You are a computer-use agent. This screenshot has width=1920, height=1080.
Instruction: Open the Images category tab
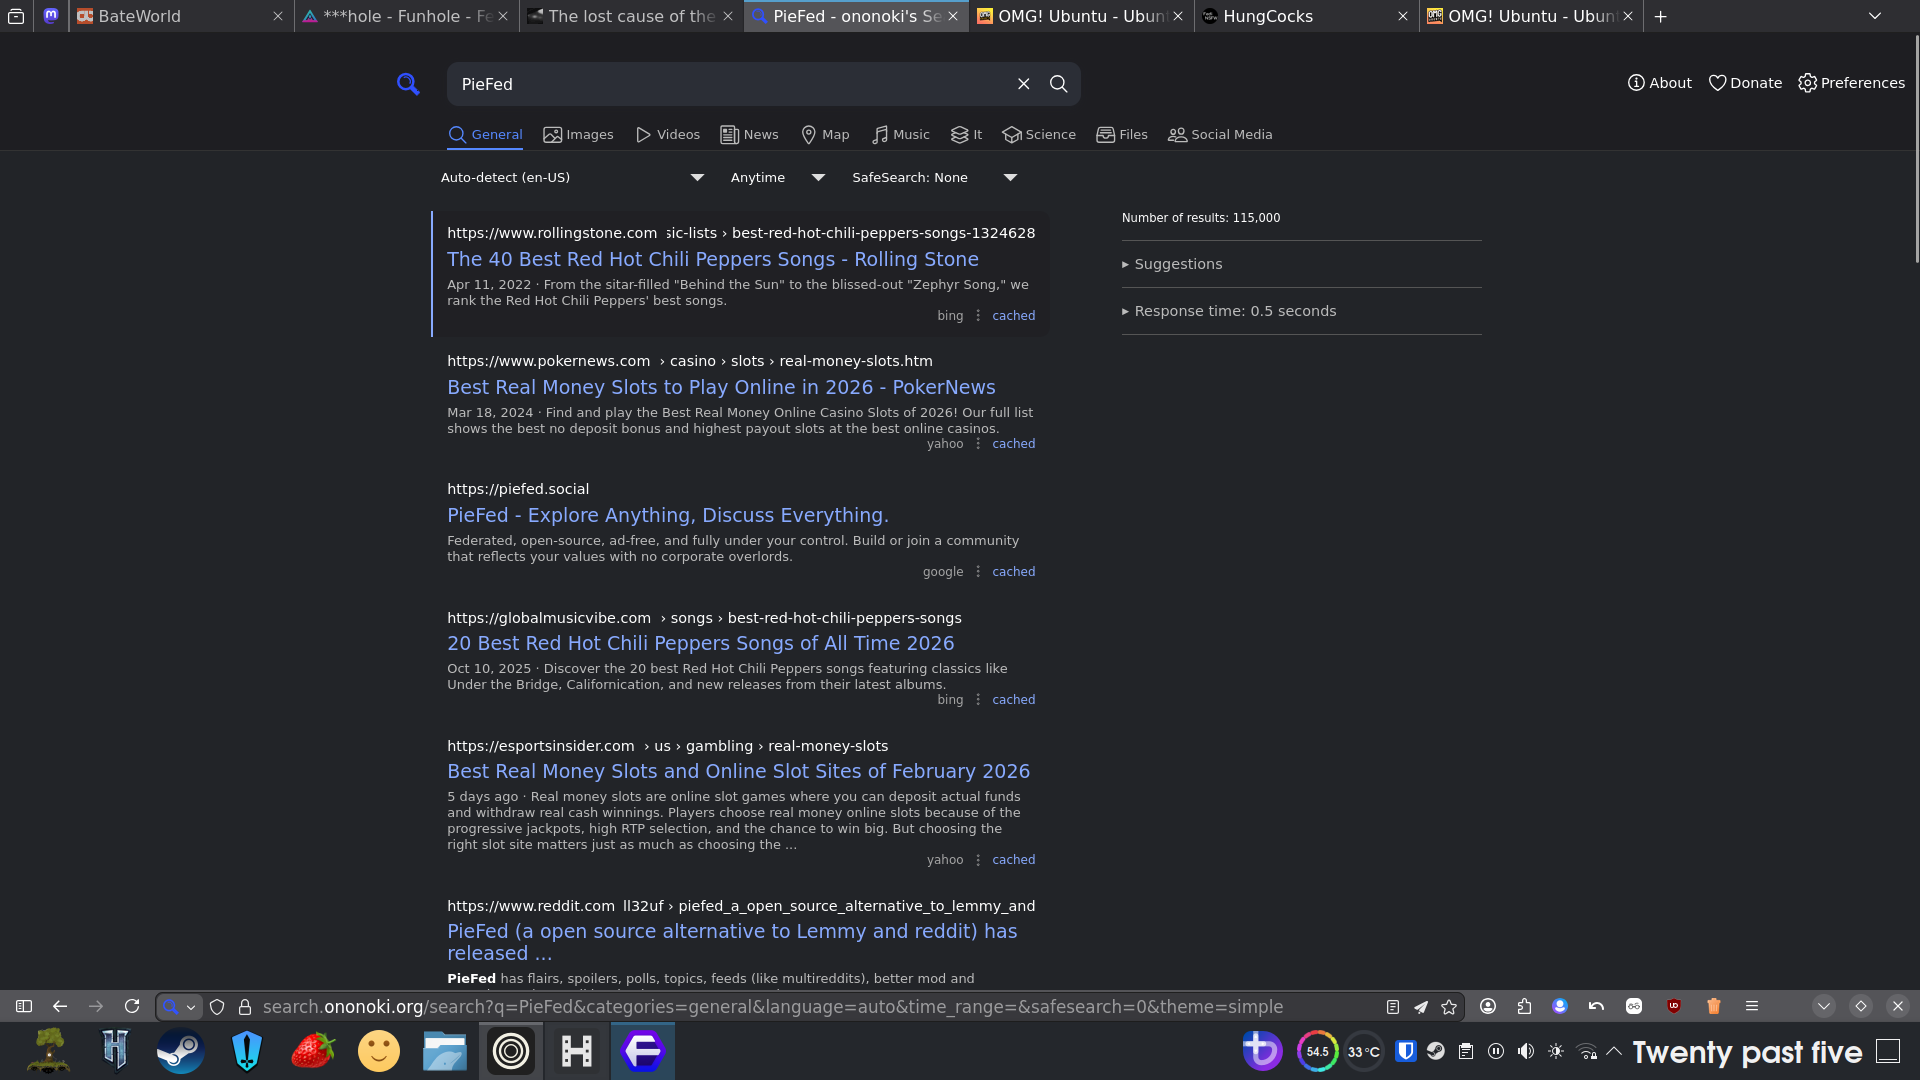(x=578, y=135)
